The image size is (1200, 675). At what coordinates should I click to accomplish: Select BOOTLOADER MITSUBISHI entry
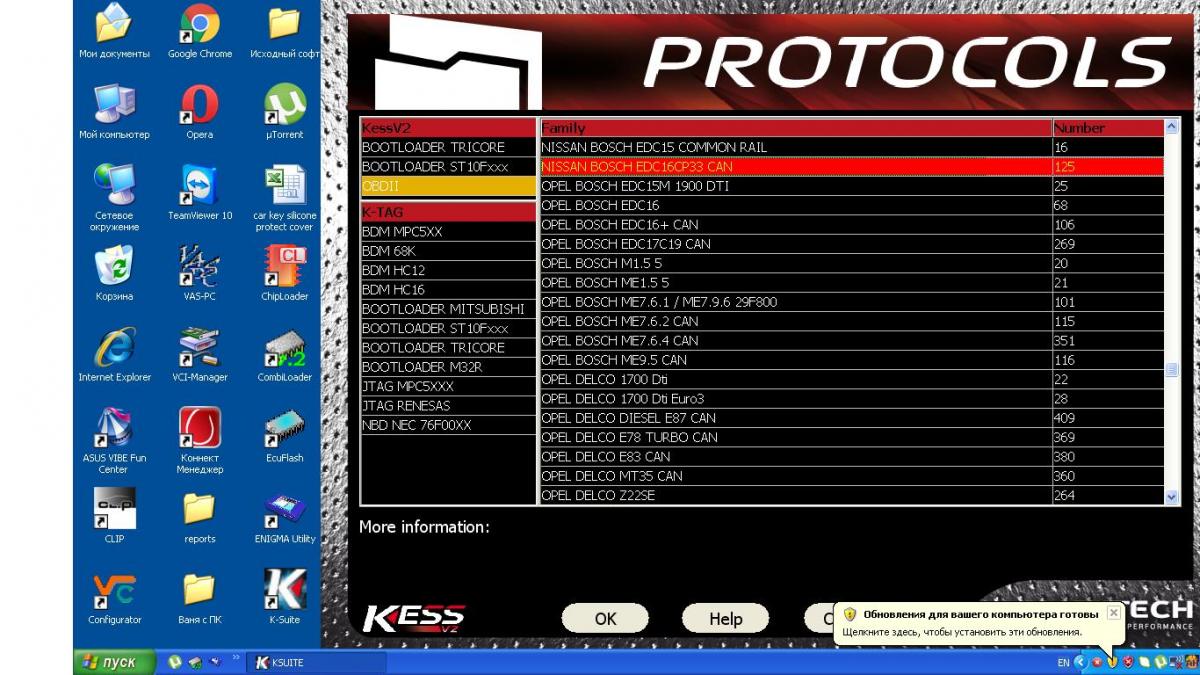[x=448, y=309]
